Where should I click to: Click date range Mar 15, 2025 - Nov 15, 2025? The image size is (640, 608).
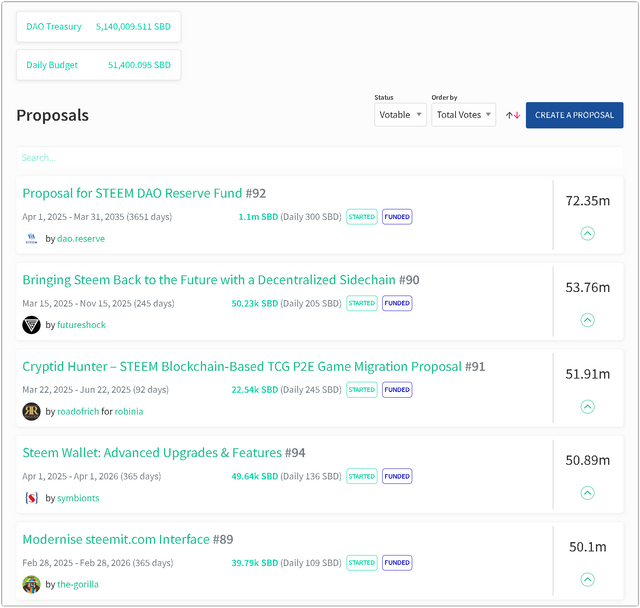pyautogui.click(x=98, y=303)
